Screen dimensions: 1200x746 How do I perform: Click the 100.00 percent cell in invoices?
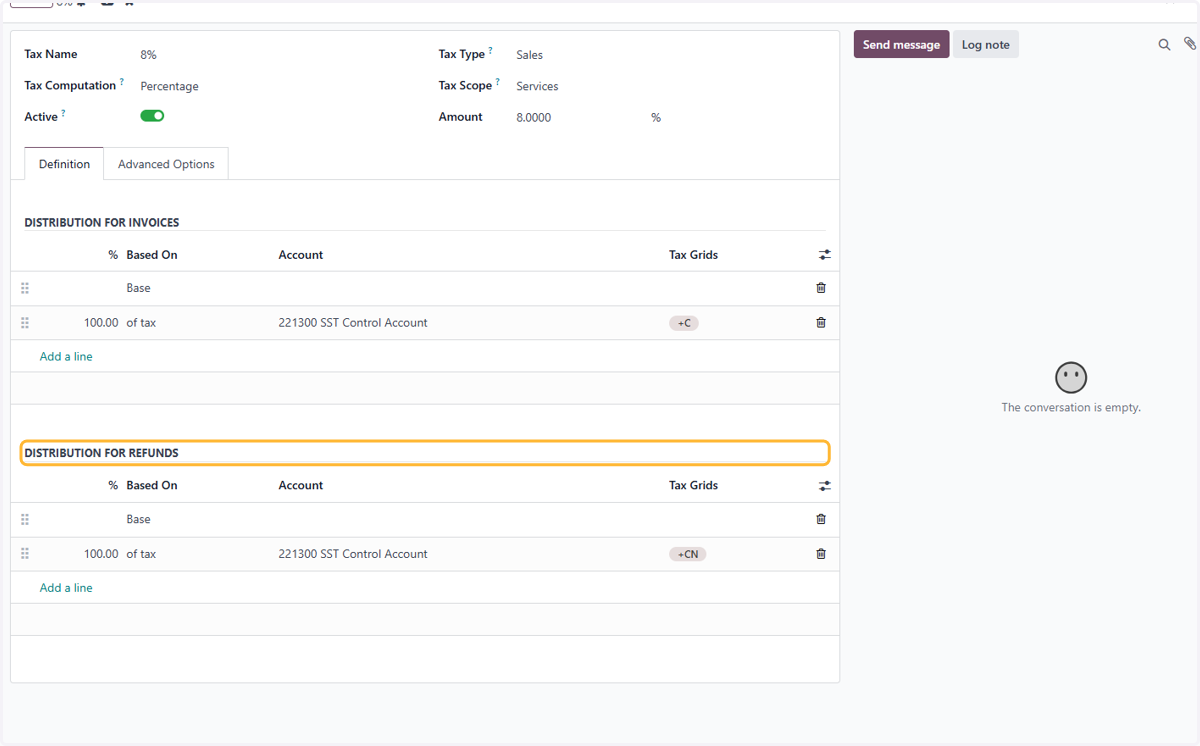coord(101,323)
